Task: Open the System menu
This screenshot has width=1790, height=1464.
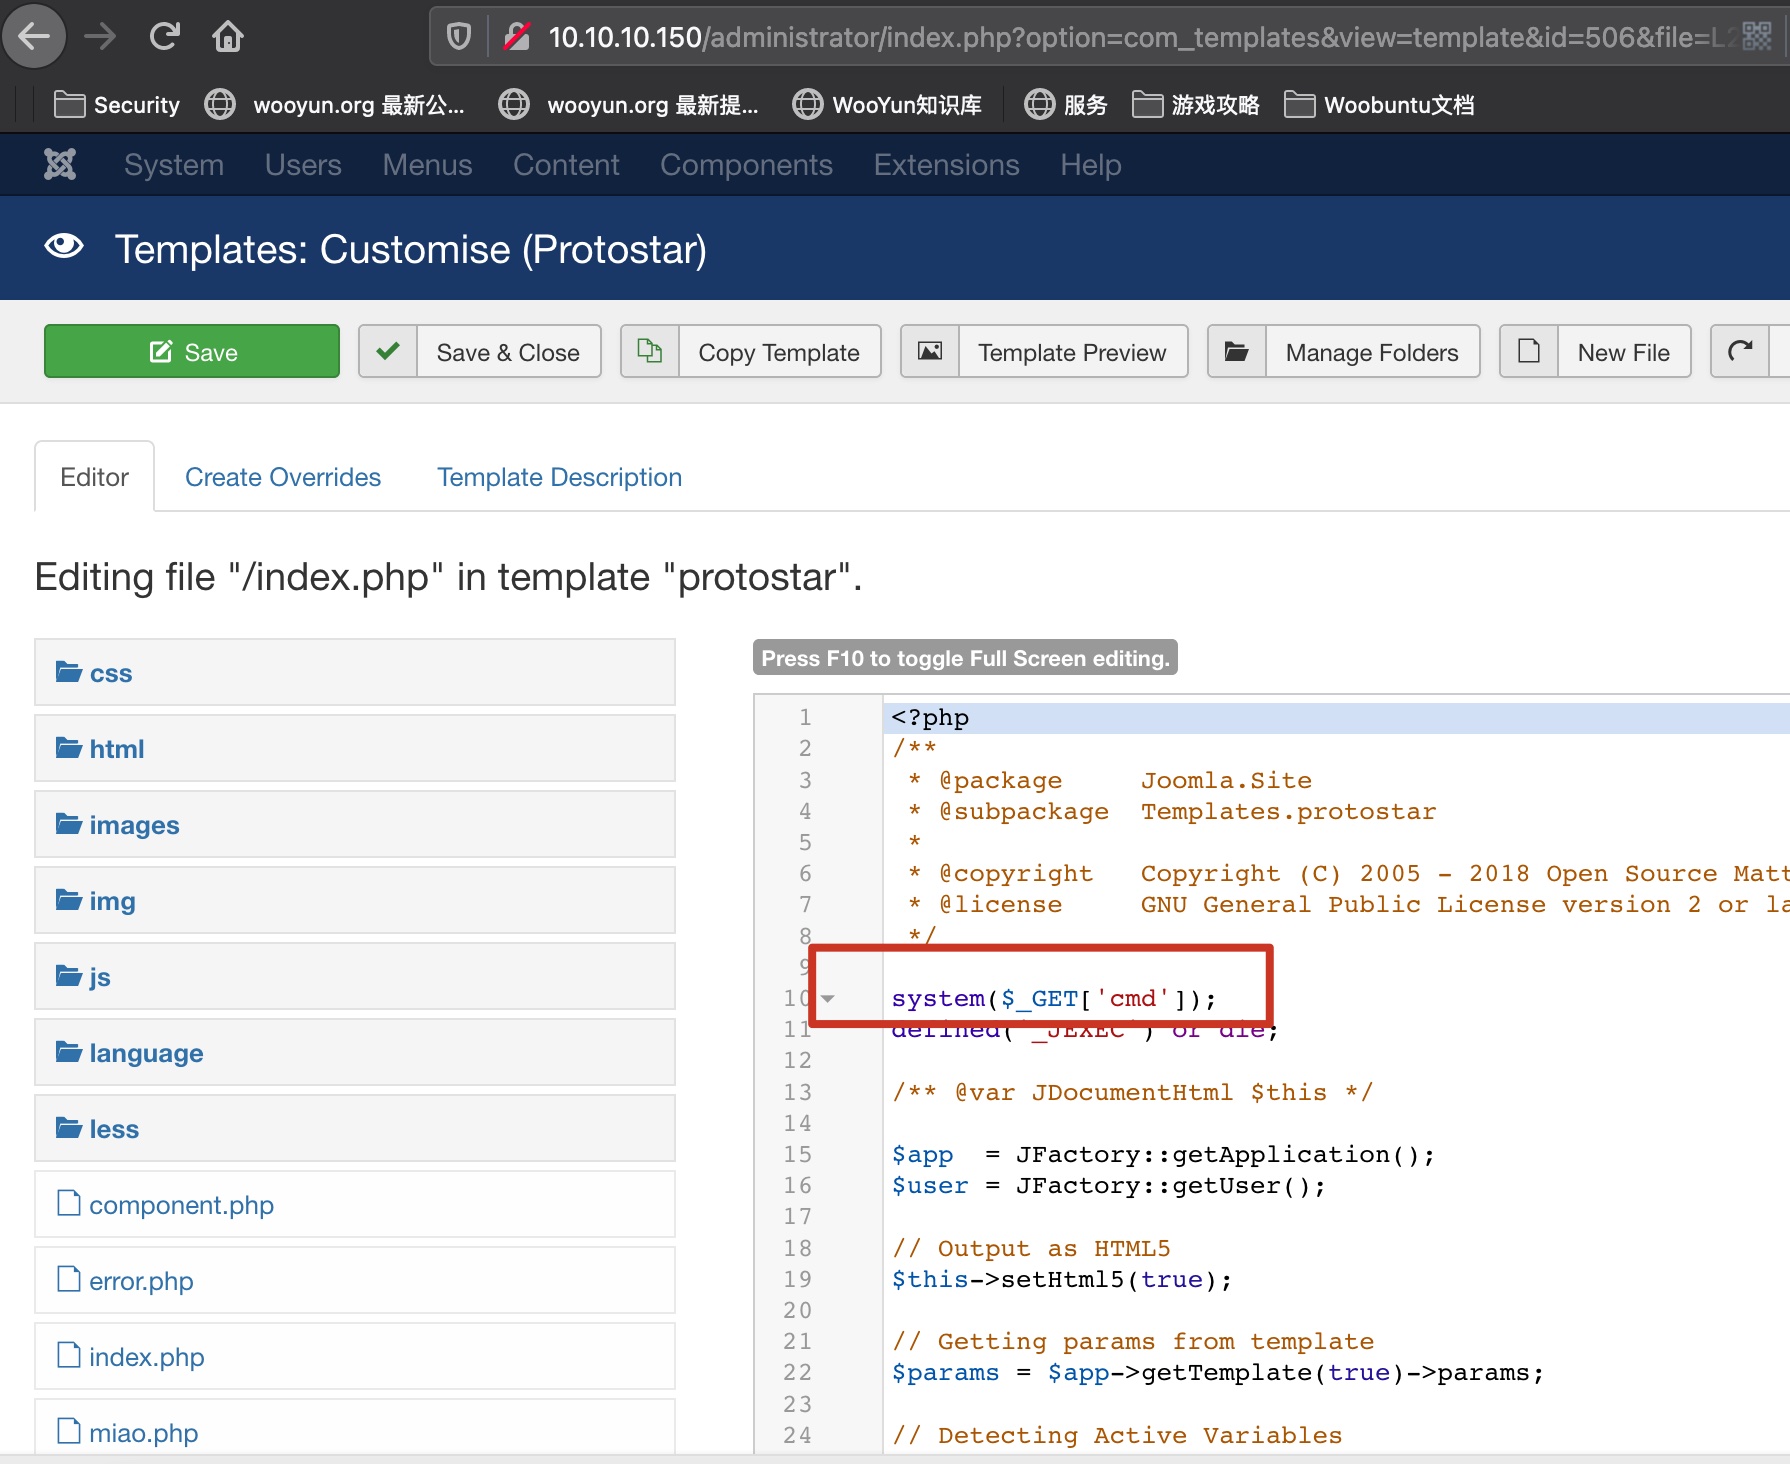Action: coord(174,164)
